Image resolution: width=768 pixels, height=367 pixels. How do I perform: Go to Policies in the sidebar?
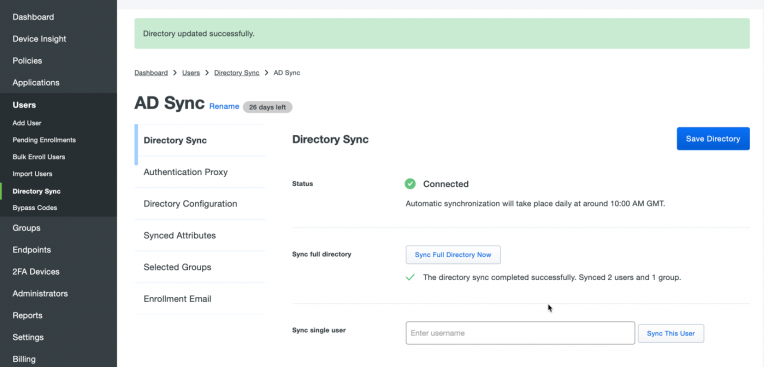click(x=27, y=61)
